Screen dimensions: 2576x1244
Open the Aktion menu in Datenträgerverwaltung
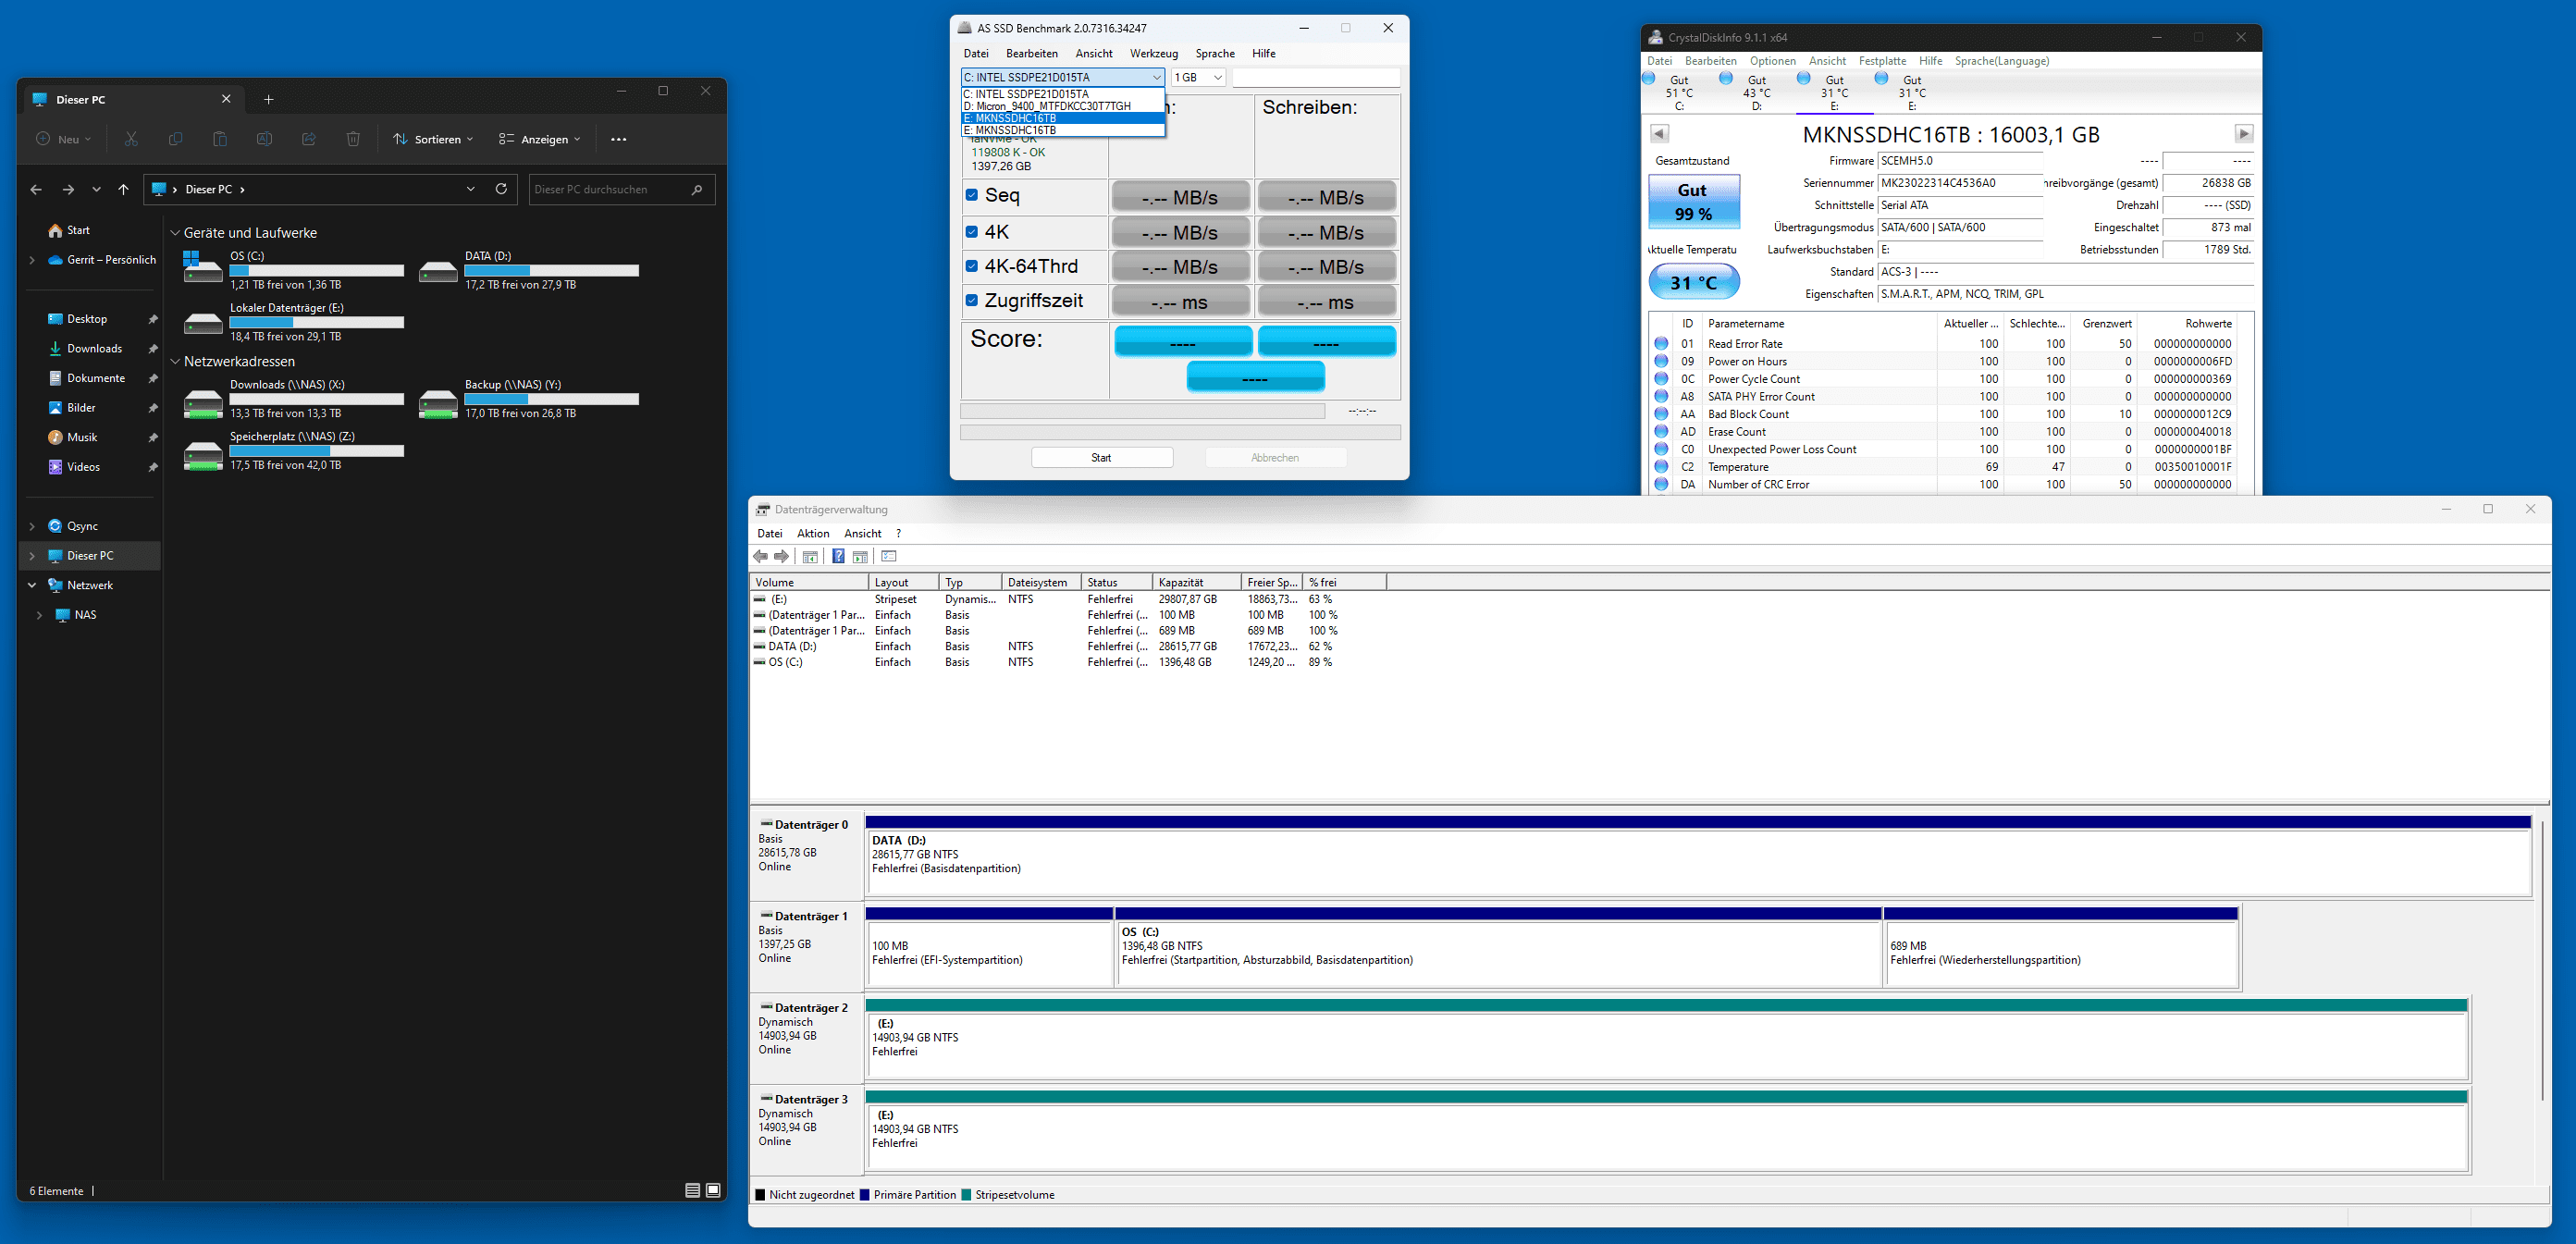(813, 534)
